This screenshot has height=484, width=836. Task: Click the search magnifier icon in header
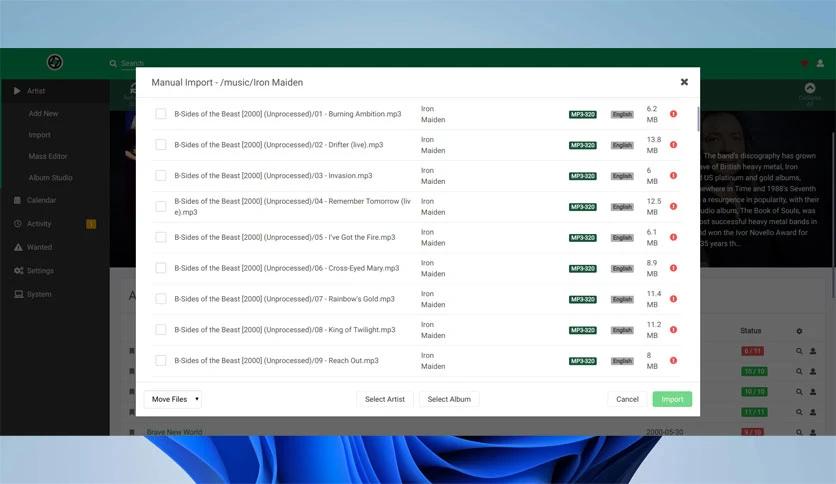coord(113,63)
